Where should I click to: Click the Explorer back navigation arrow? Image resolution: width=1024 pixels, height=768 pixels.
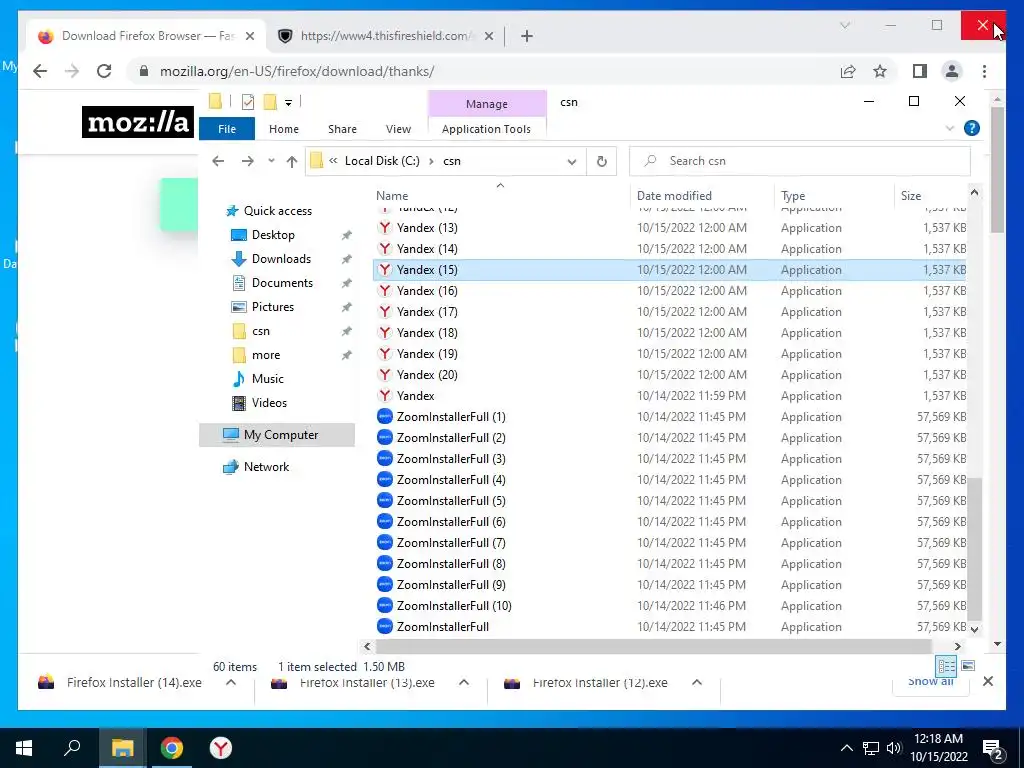218,161
